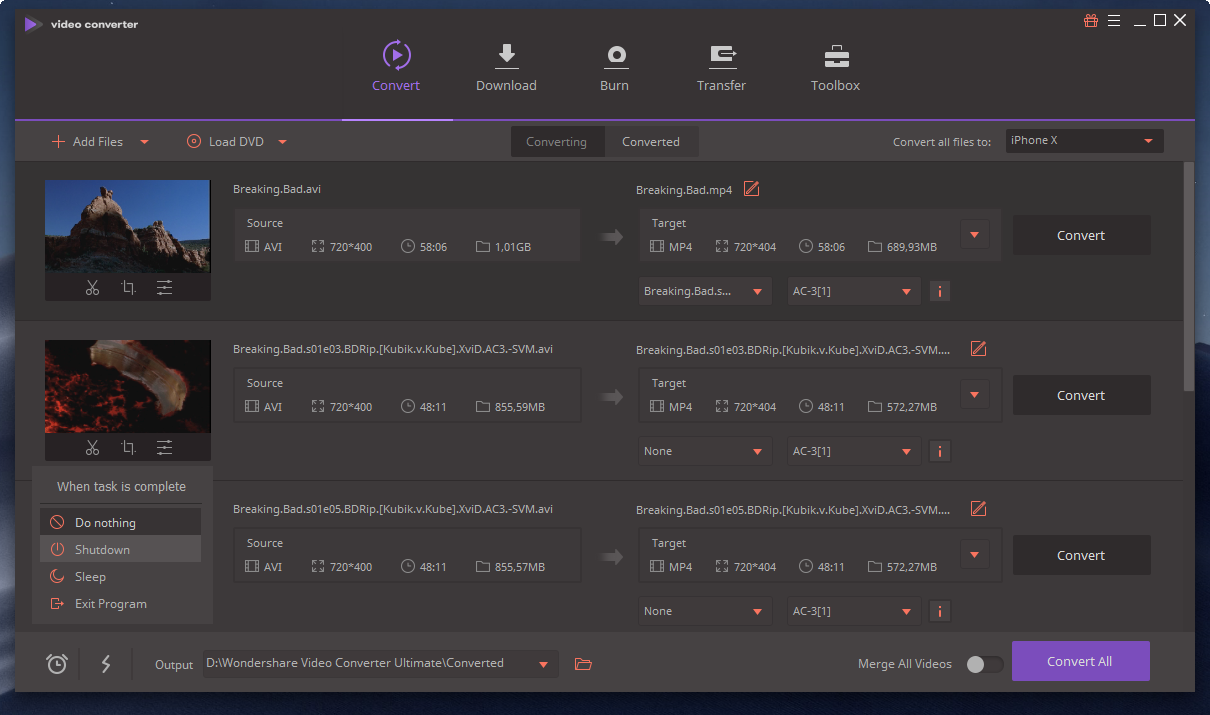This screenshot has height=715, width=1210.
Task: Expand the Add Files dropdown arrow
Action: click(x=144, y=142)
